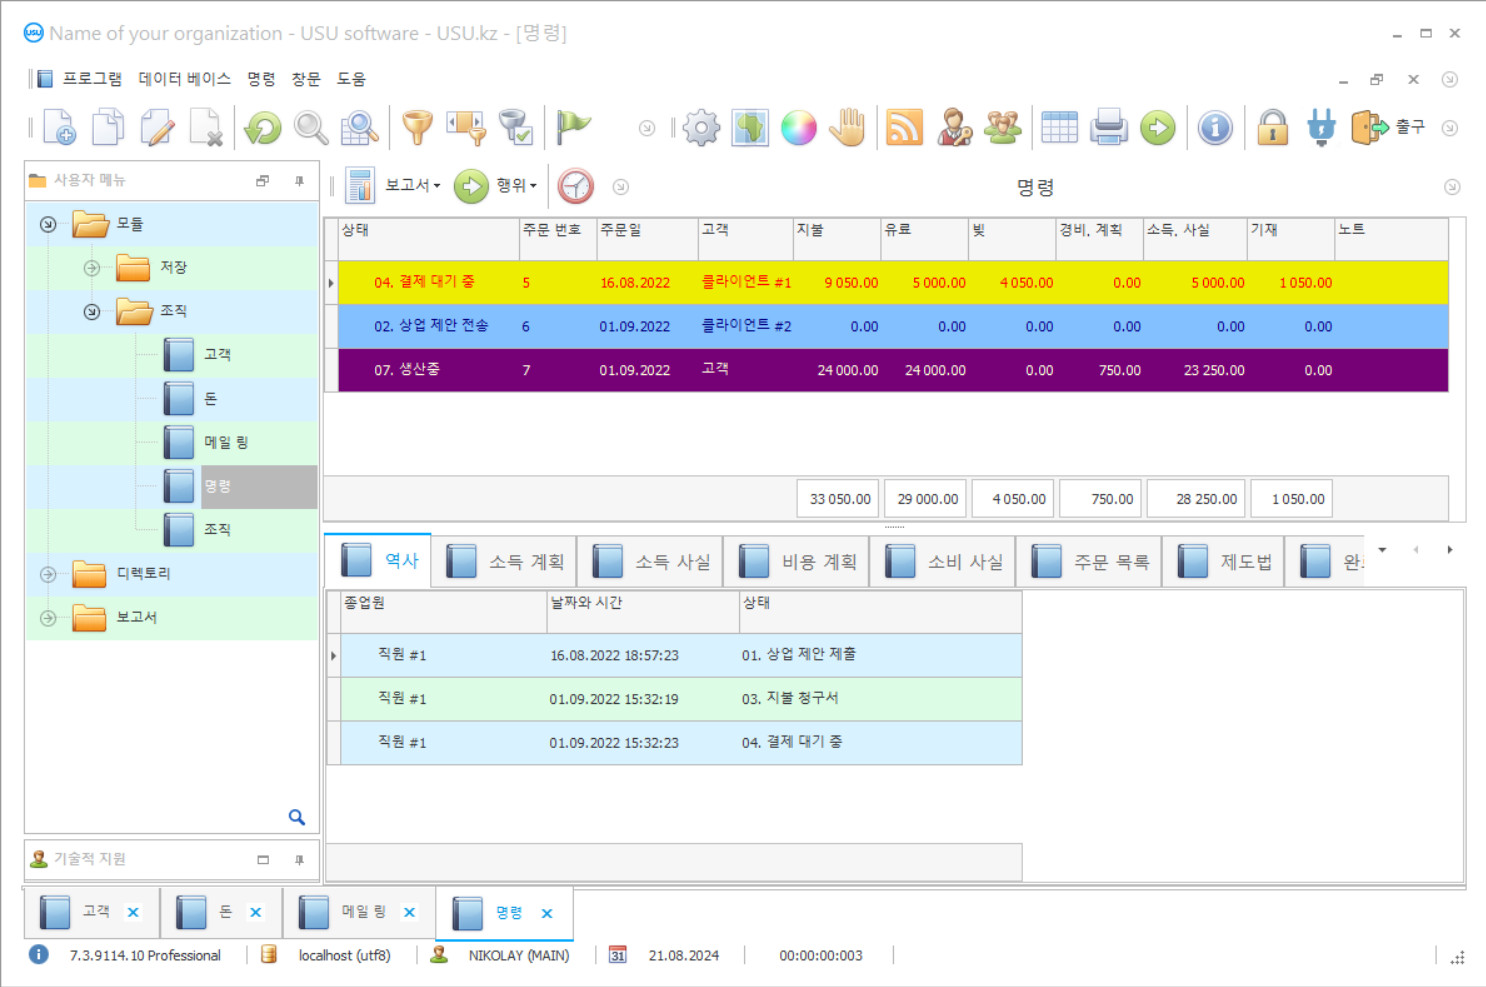1486x987 pixels.
Task: Click the magnifier search icon in toolbar
Action: pyautogui.click(x=311, y=128)
